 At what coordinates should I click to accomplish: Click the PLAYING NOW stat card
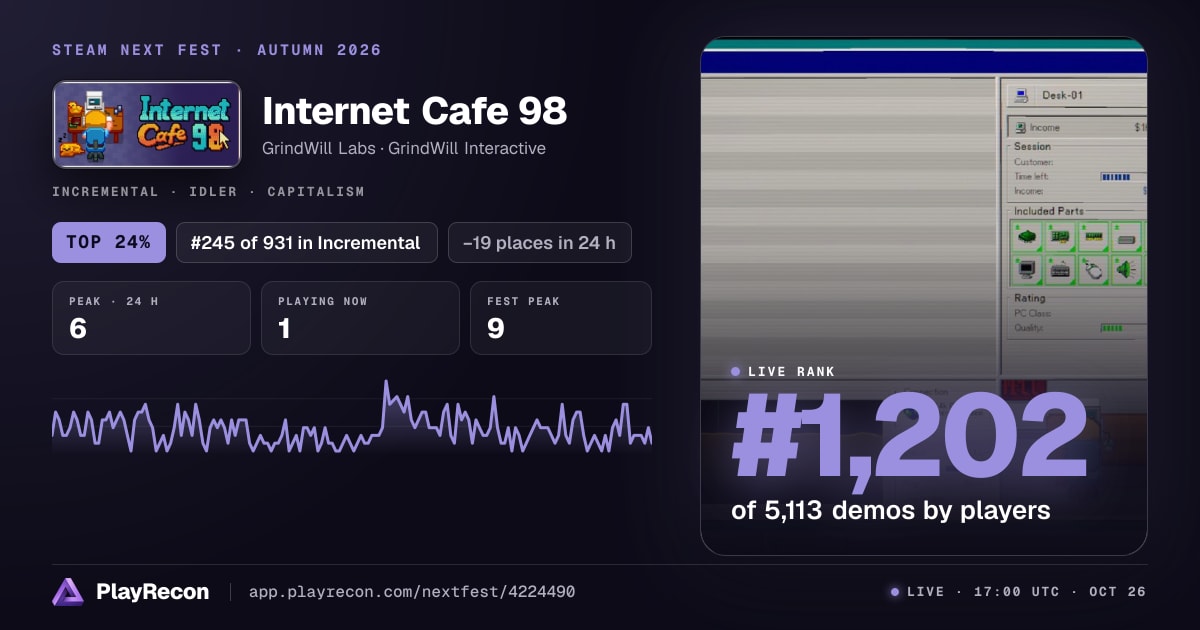(360, 318)
